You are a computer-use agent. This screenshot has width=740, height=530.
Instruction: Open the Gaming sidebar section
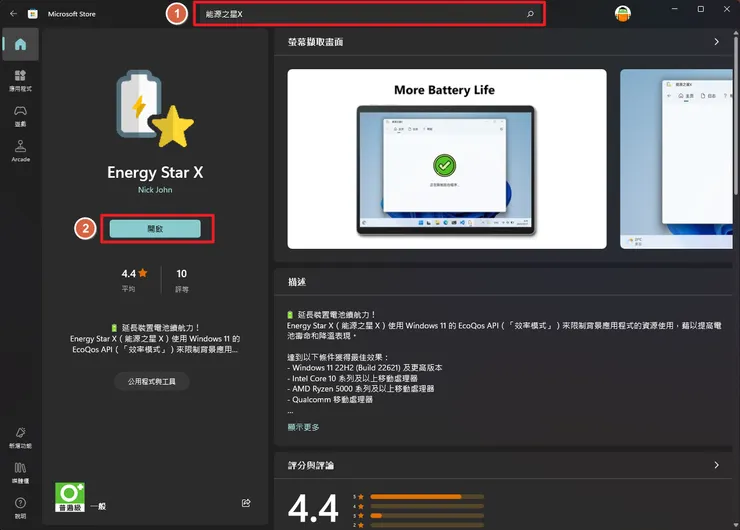[x=20, y=116]
